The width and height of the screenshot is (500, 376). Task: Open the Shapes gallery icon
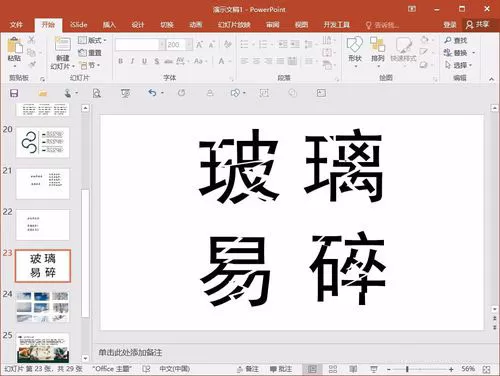354,45
